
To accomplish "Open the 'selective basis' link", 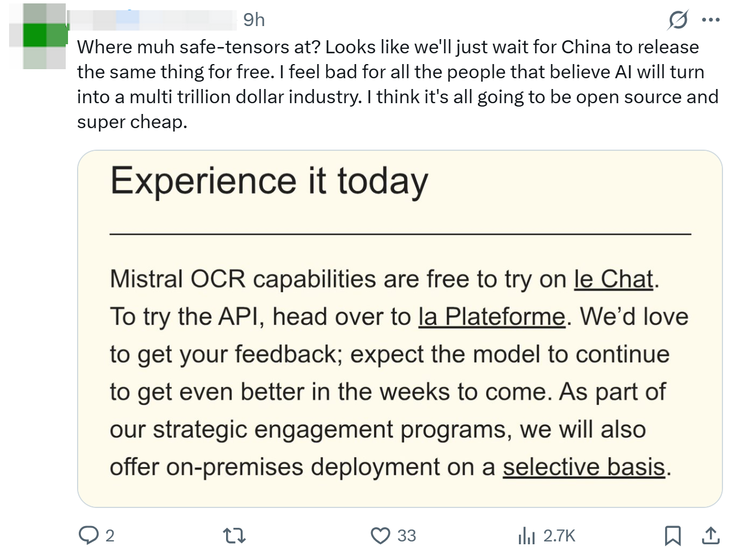I will click(x=583, y=466).
